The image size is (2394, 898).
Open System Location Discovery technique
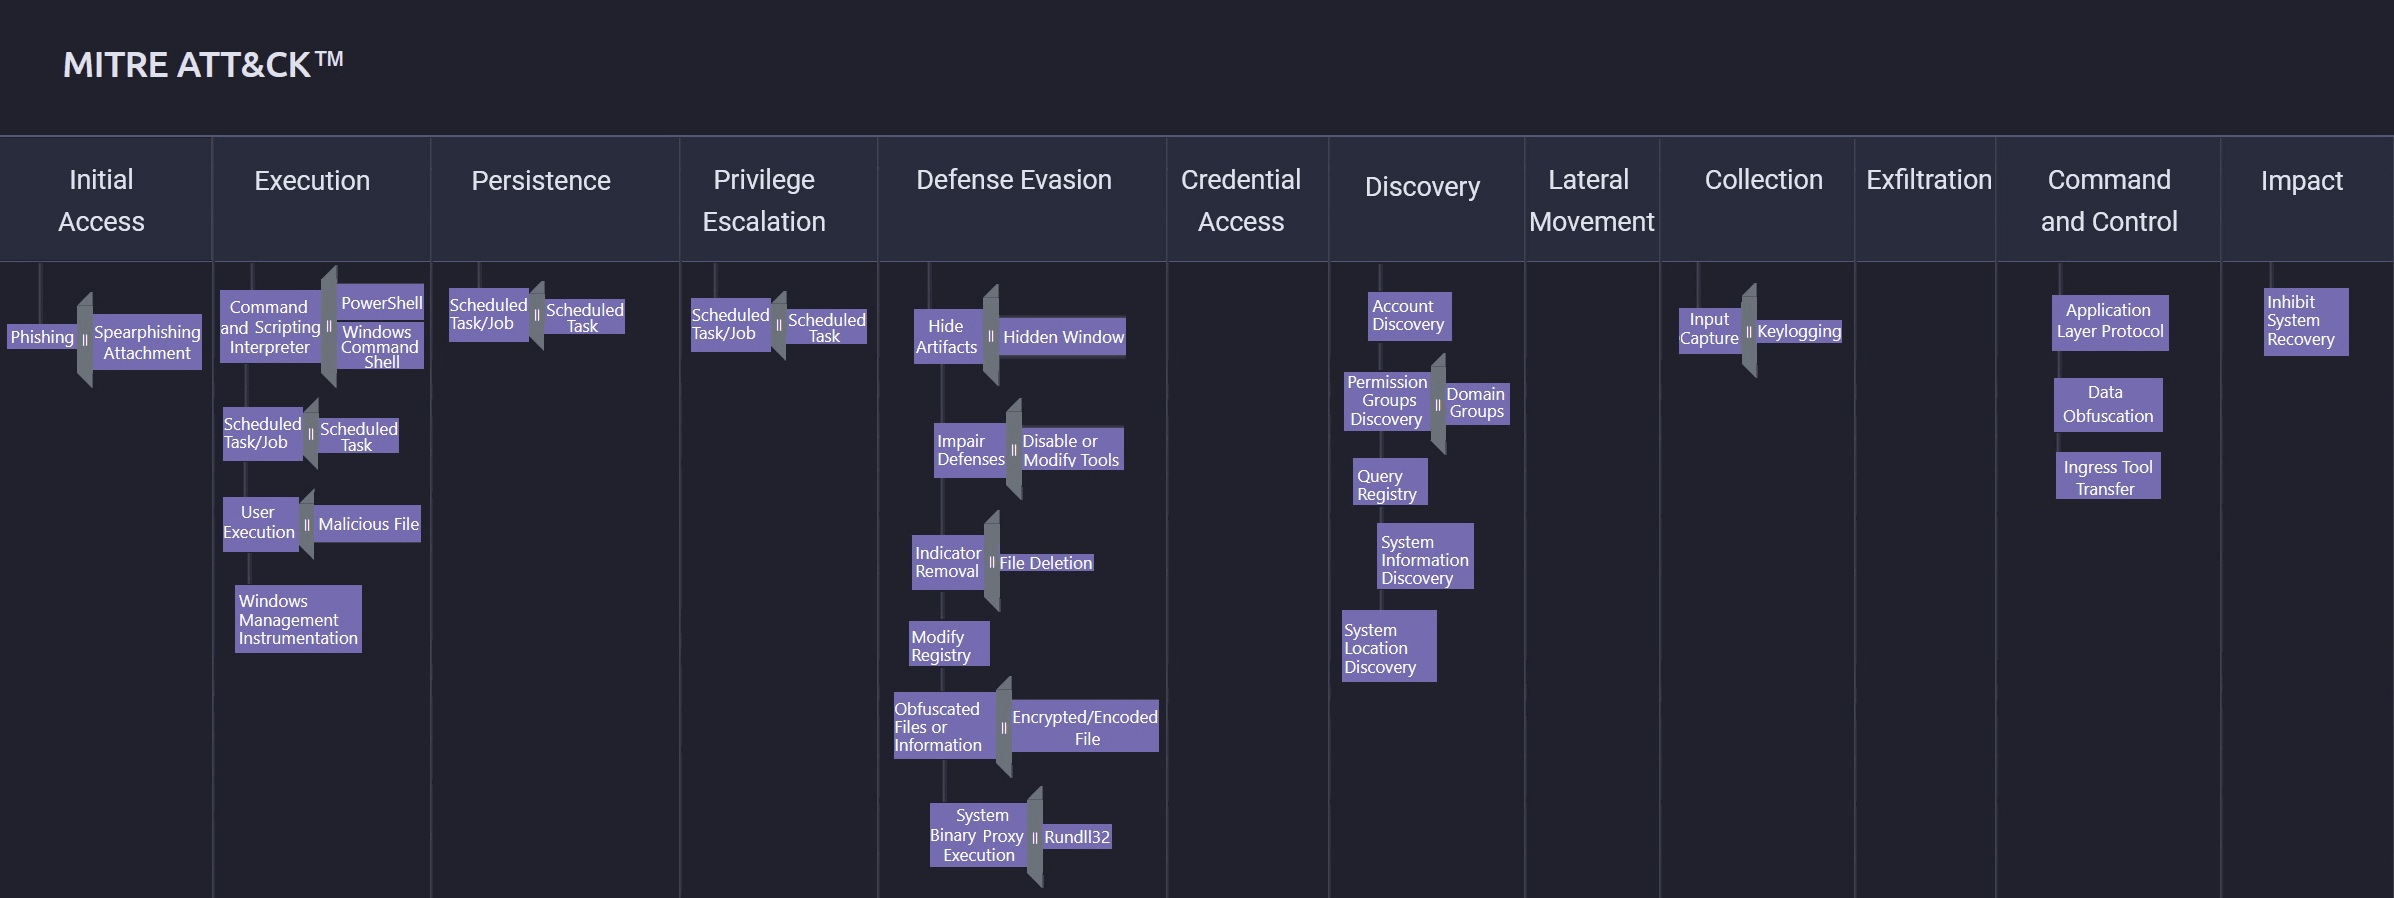(1389, 648)
